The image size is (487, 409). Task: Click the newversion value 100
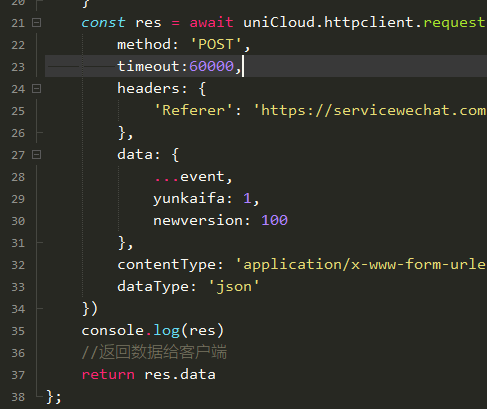274,220
